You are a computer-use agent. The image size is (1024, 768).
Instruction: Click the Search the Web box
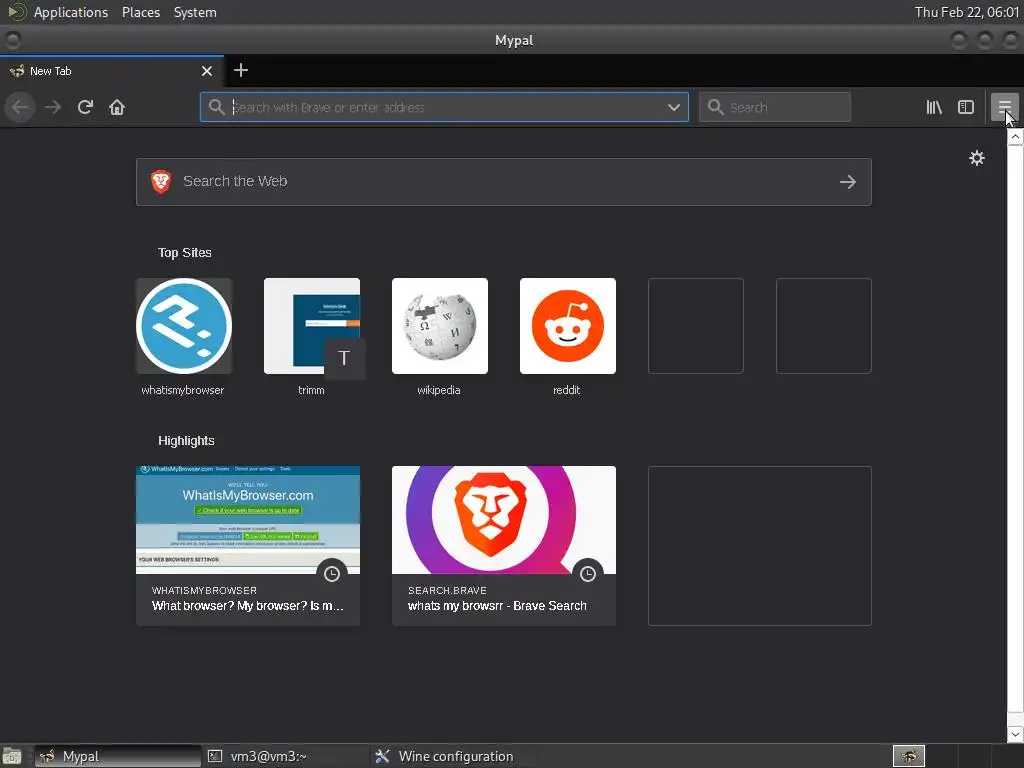[x=504, y=182]
